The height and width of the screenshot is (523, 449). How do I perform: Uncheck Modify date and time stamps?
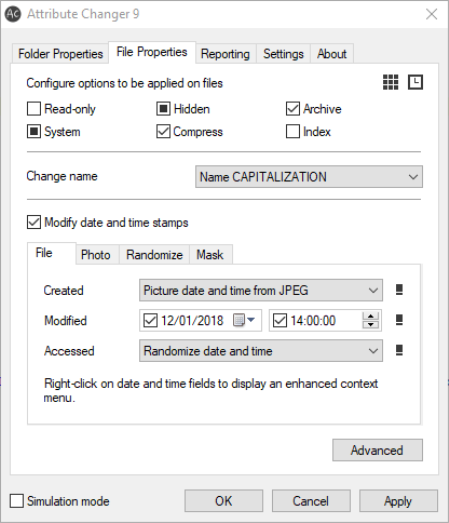(34, 222)
